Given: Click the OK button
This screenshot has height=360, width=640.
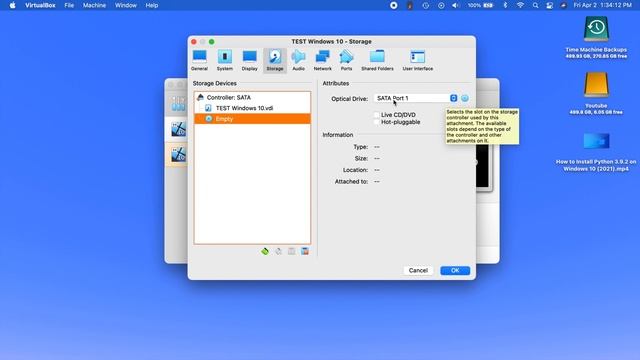Looking at the screenshot, I should pyautogui.click(x=455, y=270).
